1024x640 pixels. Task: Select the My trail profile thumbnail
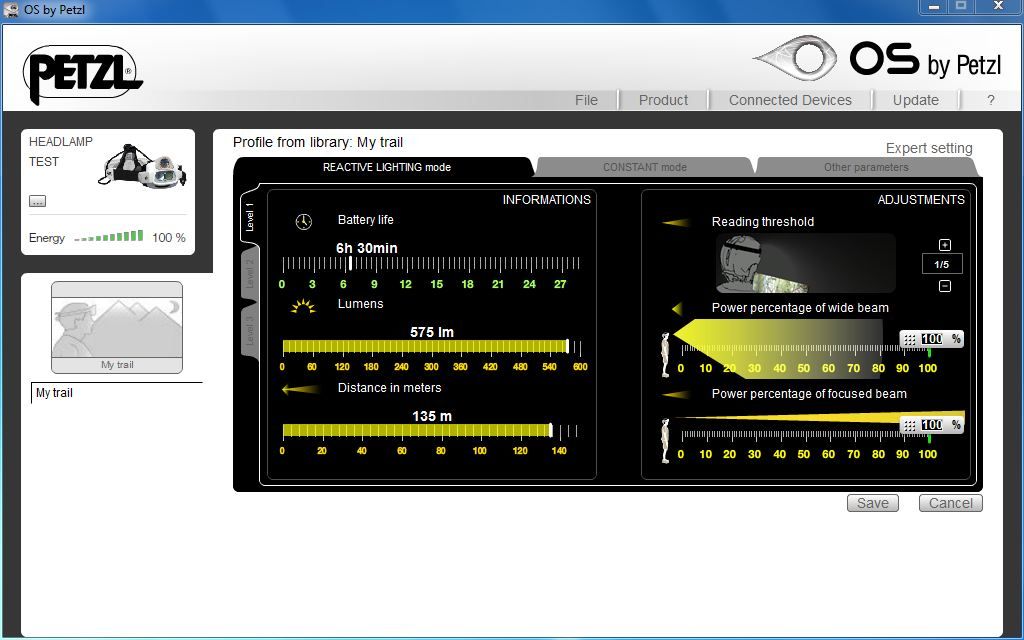point(117,327)
